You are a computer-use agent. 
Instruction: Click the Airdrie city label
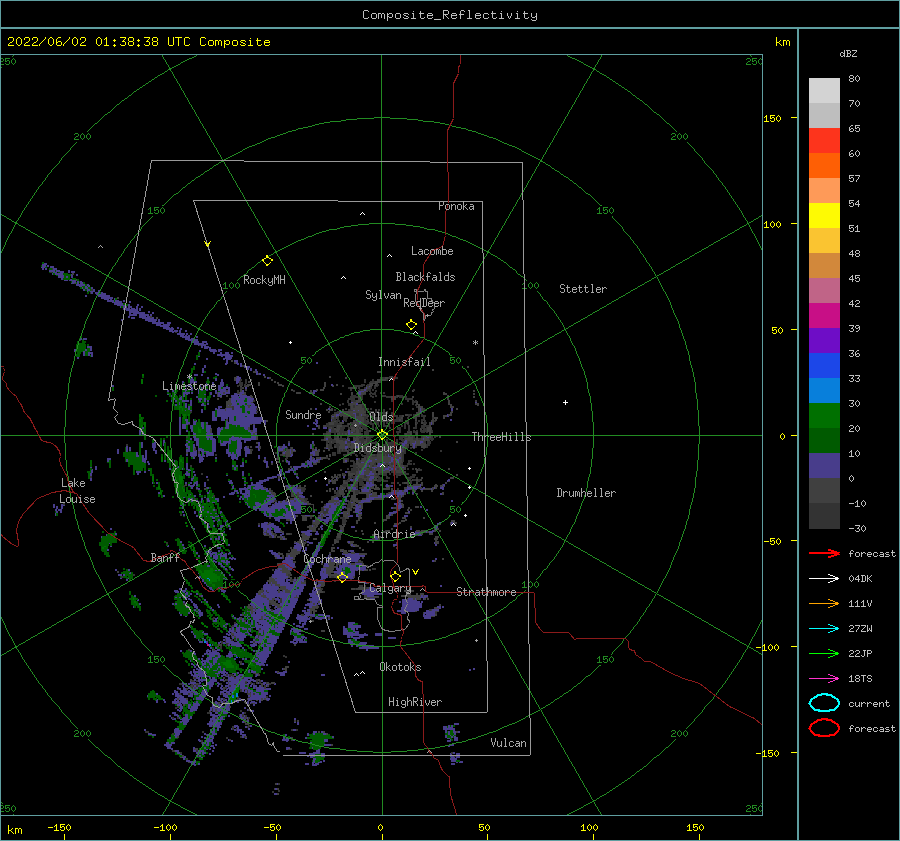coord(394,534)
